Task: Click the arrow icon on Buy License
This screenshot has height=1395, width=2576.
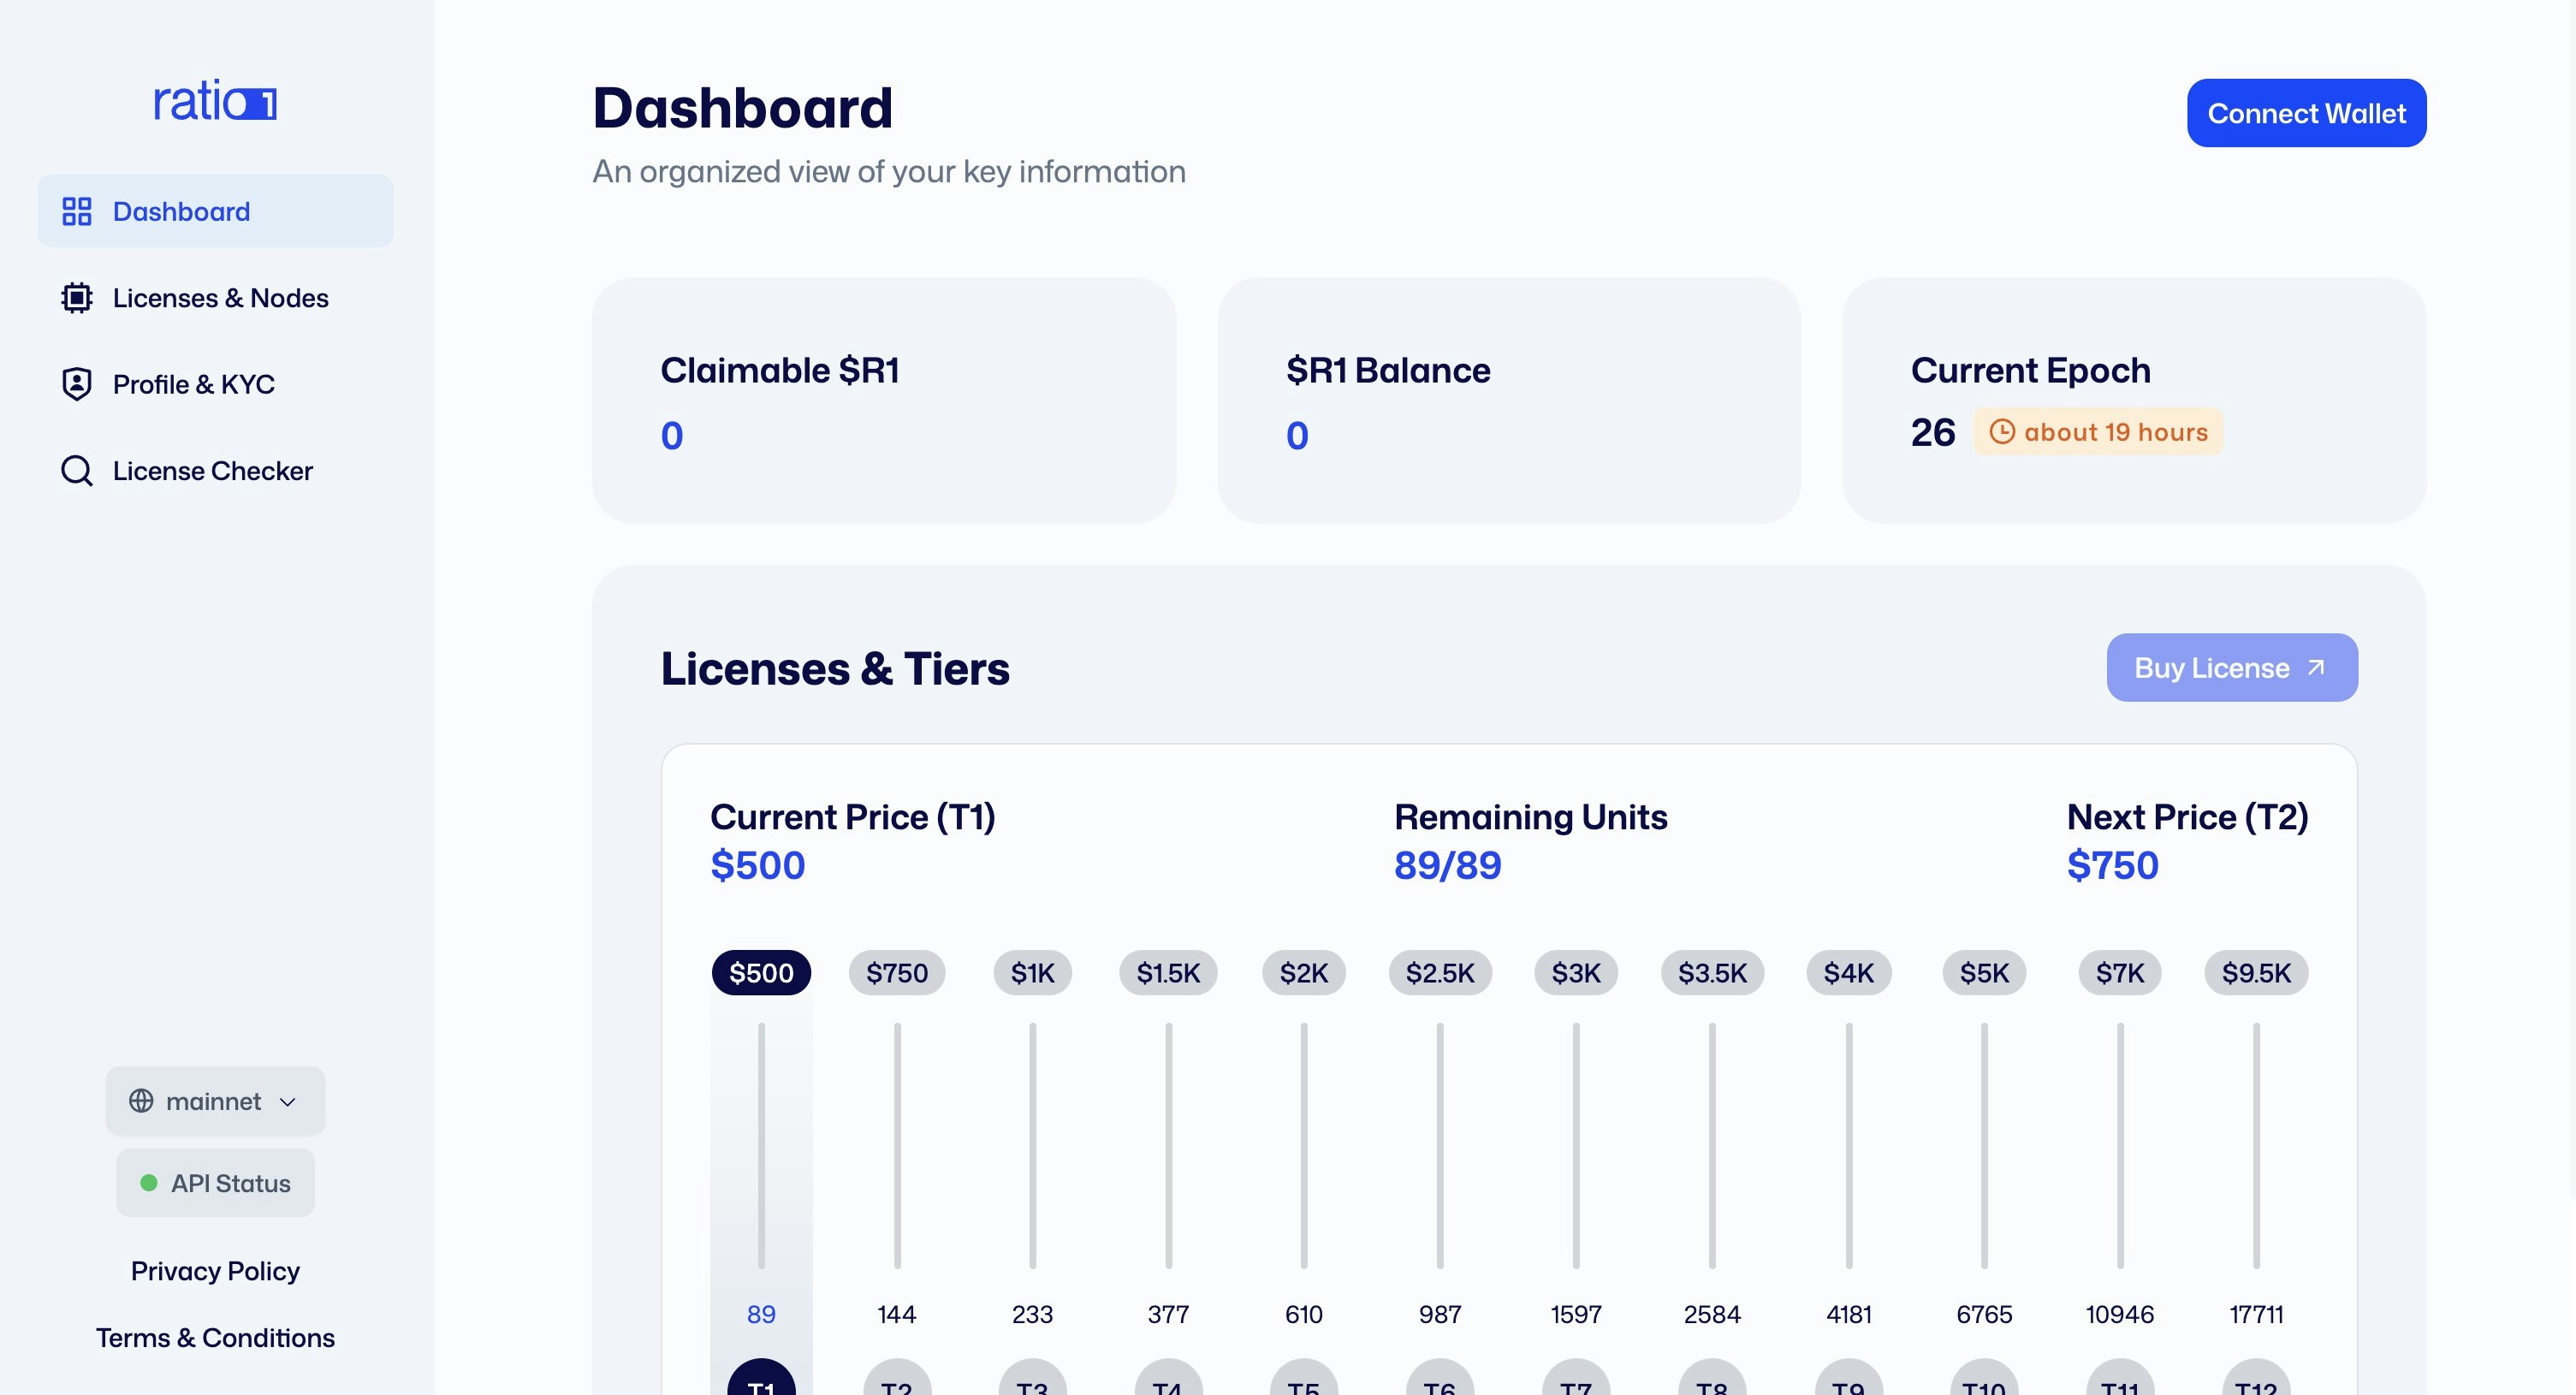Action: click(2316, 667)
